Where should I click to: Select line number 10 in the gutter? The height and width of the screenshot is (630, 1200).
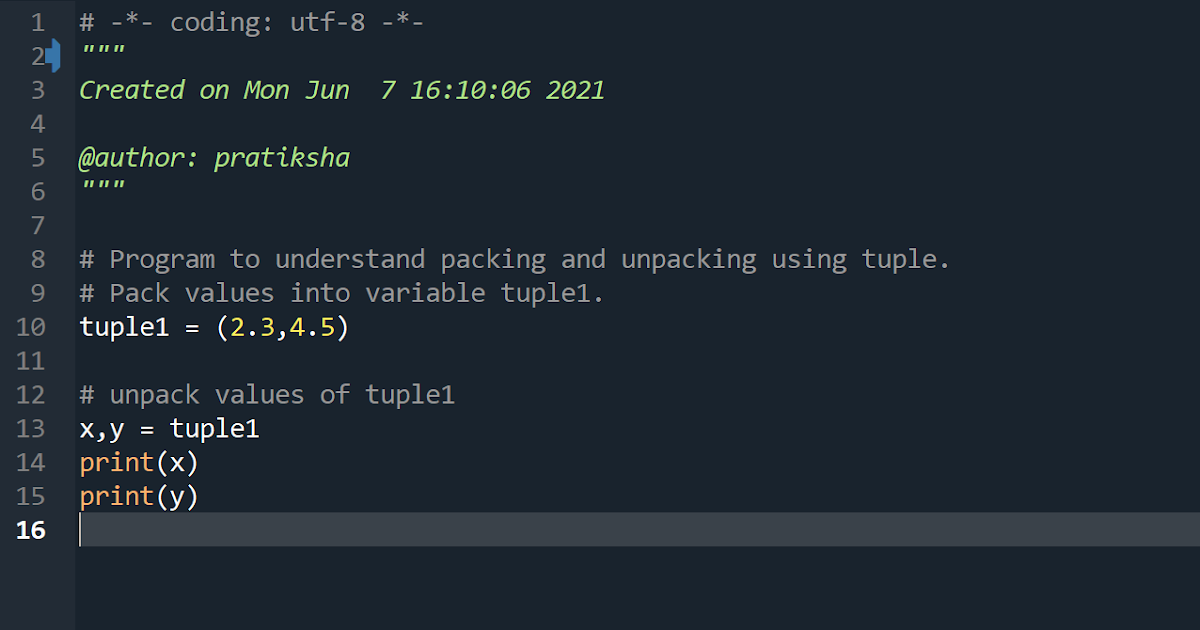(31, 327)
